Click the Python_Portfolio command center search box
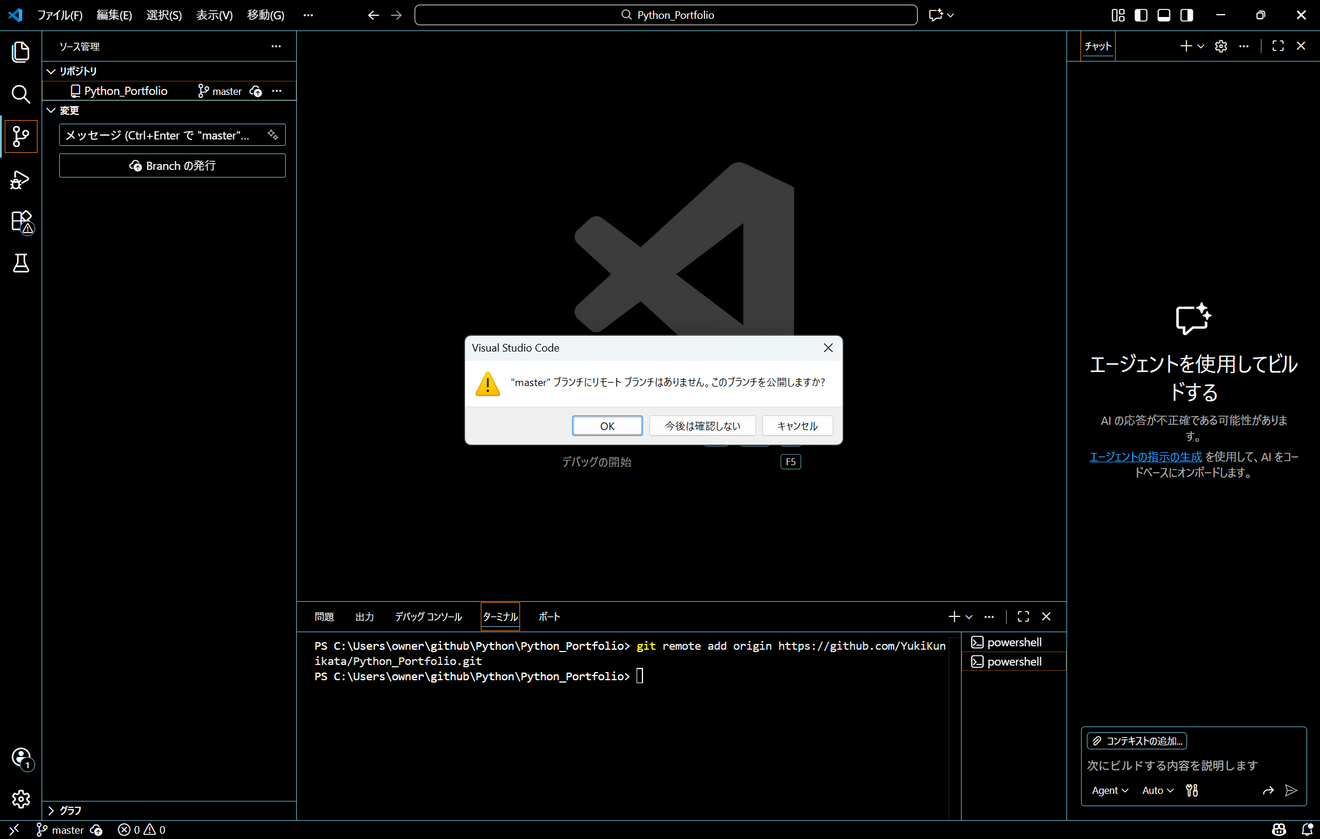 coord(666,15)
